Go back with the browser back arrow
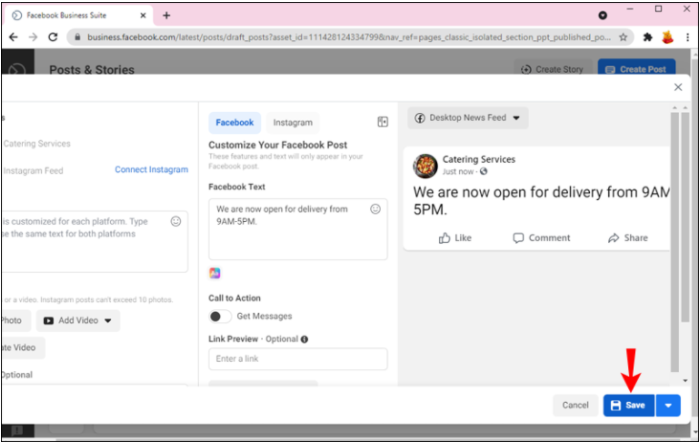Image resolution: width=699 pixels, height=446 pixels. 13,37
